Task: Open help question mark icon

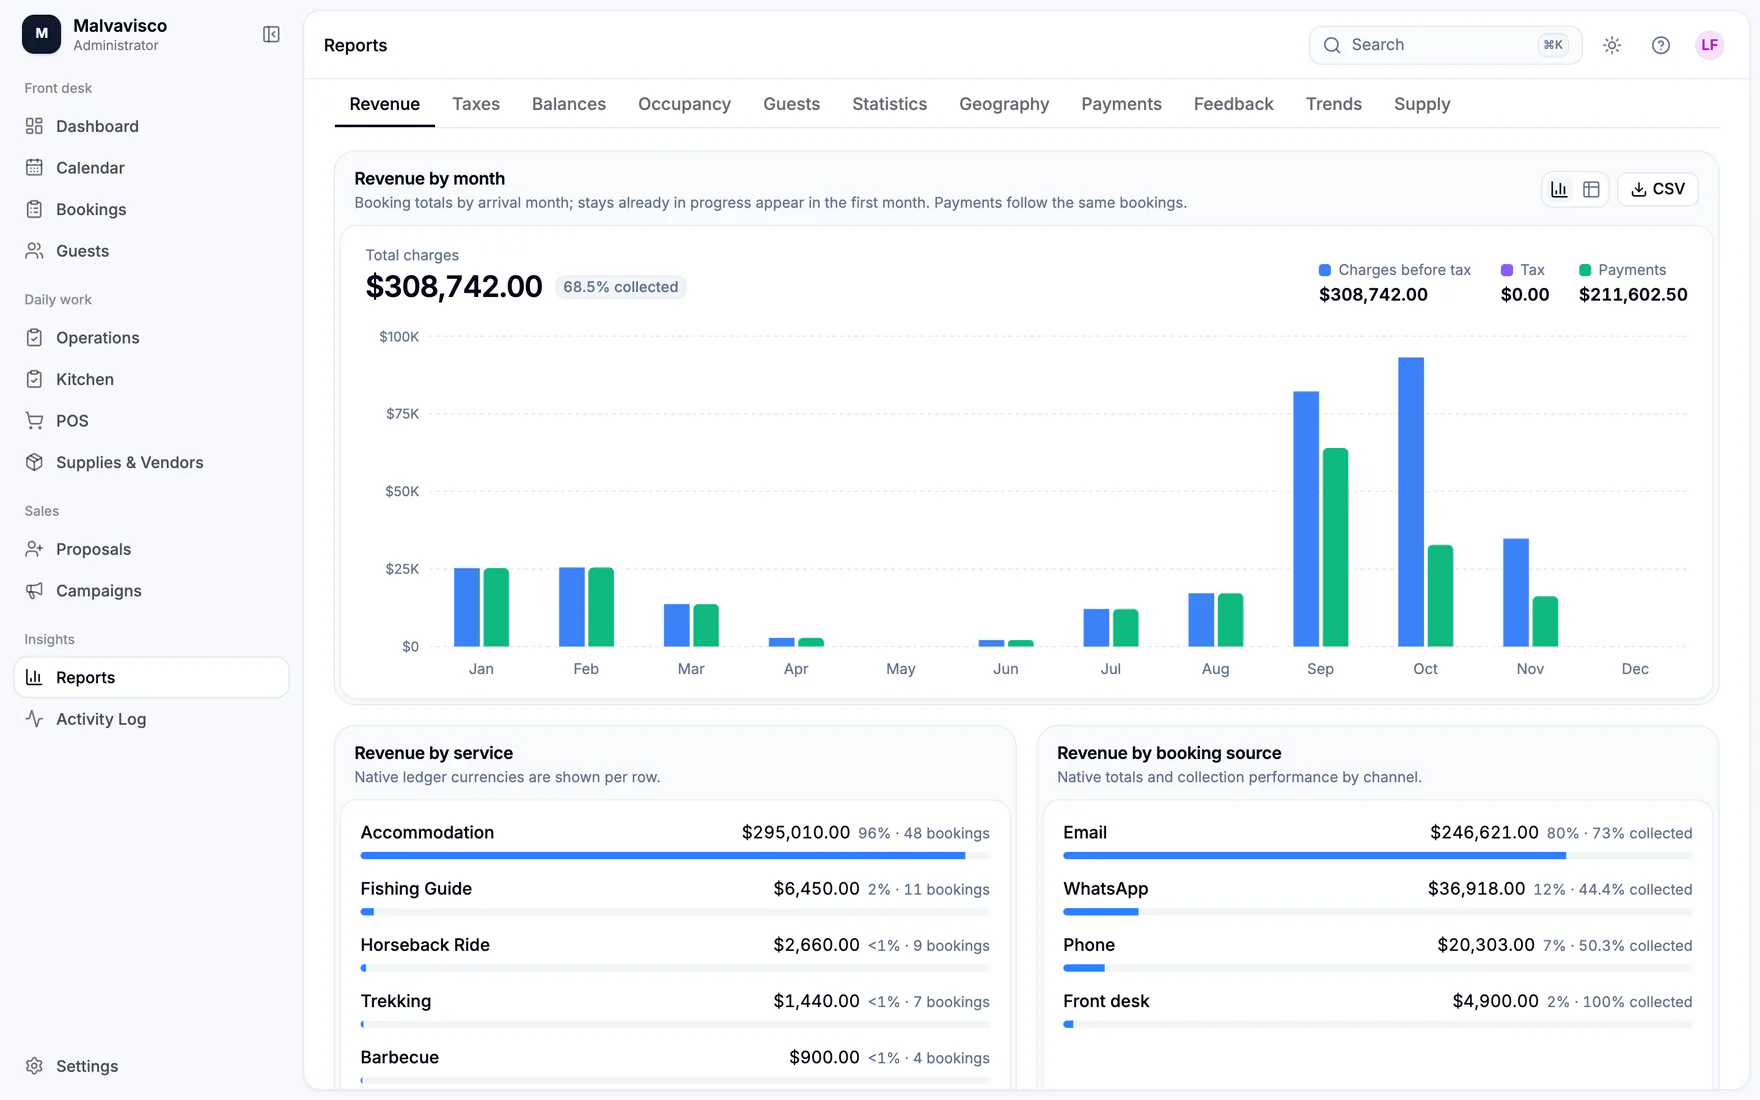Action: [x=1661, y=45]
